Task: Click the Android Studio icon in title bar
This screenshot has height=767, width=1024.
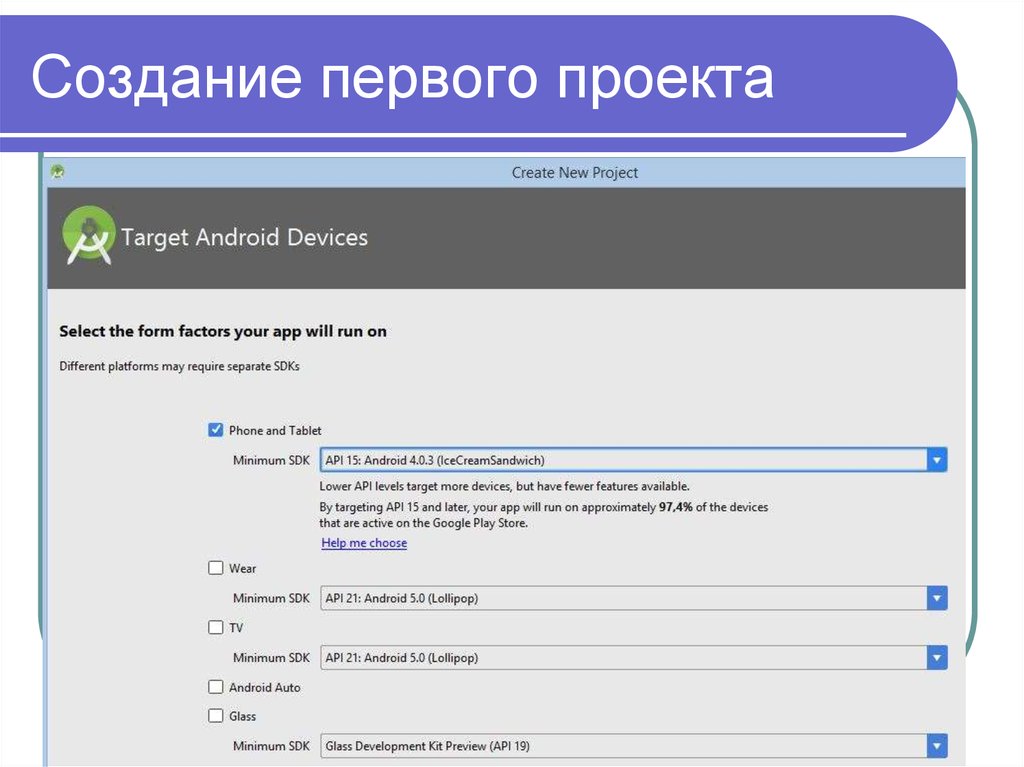Action: tap(57, 172)
